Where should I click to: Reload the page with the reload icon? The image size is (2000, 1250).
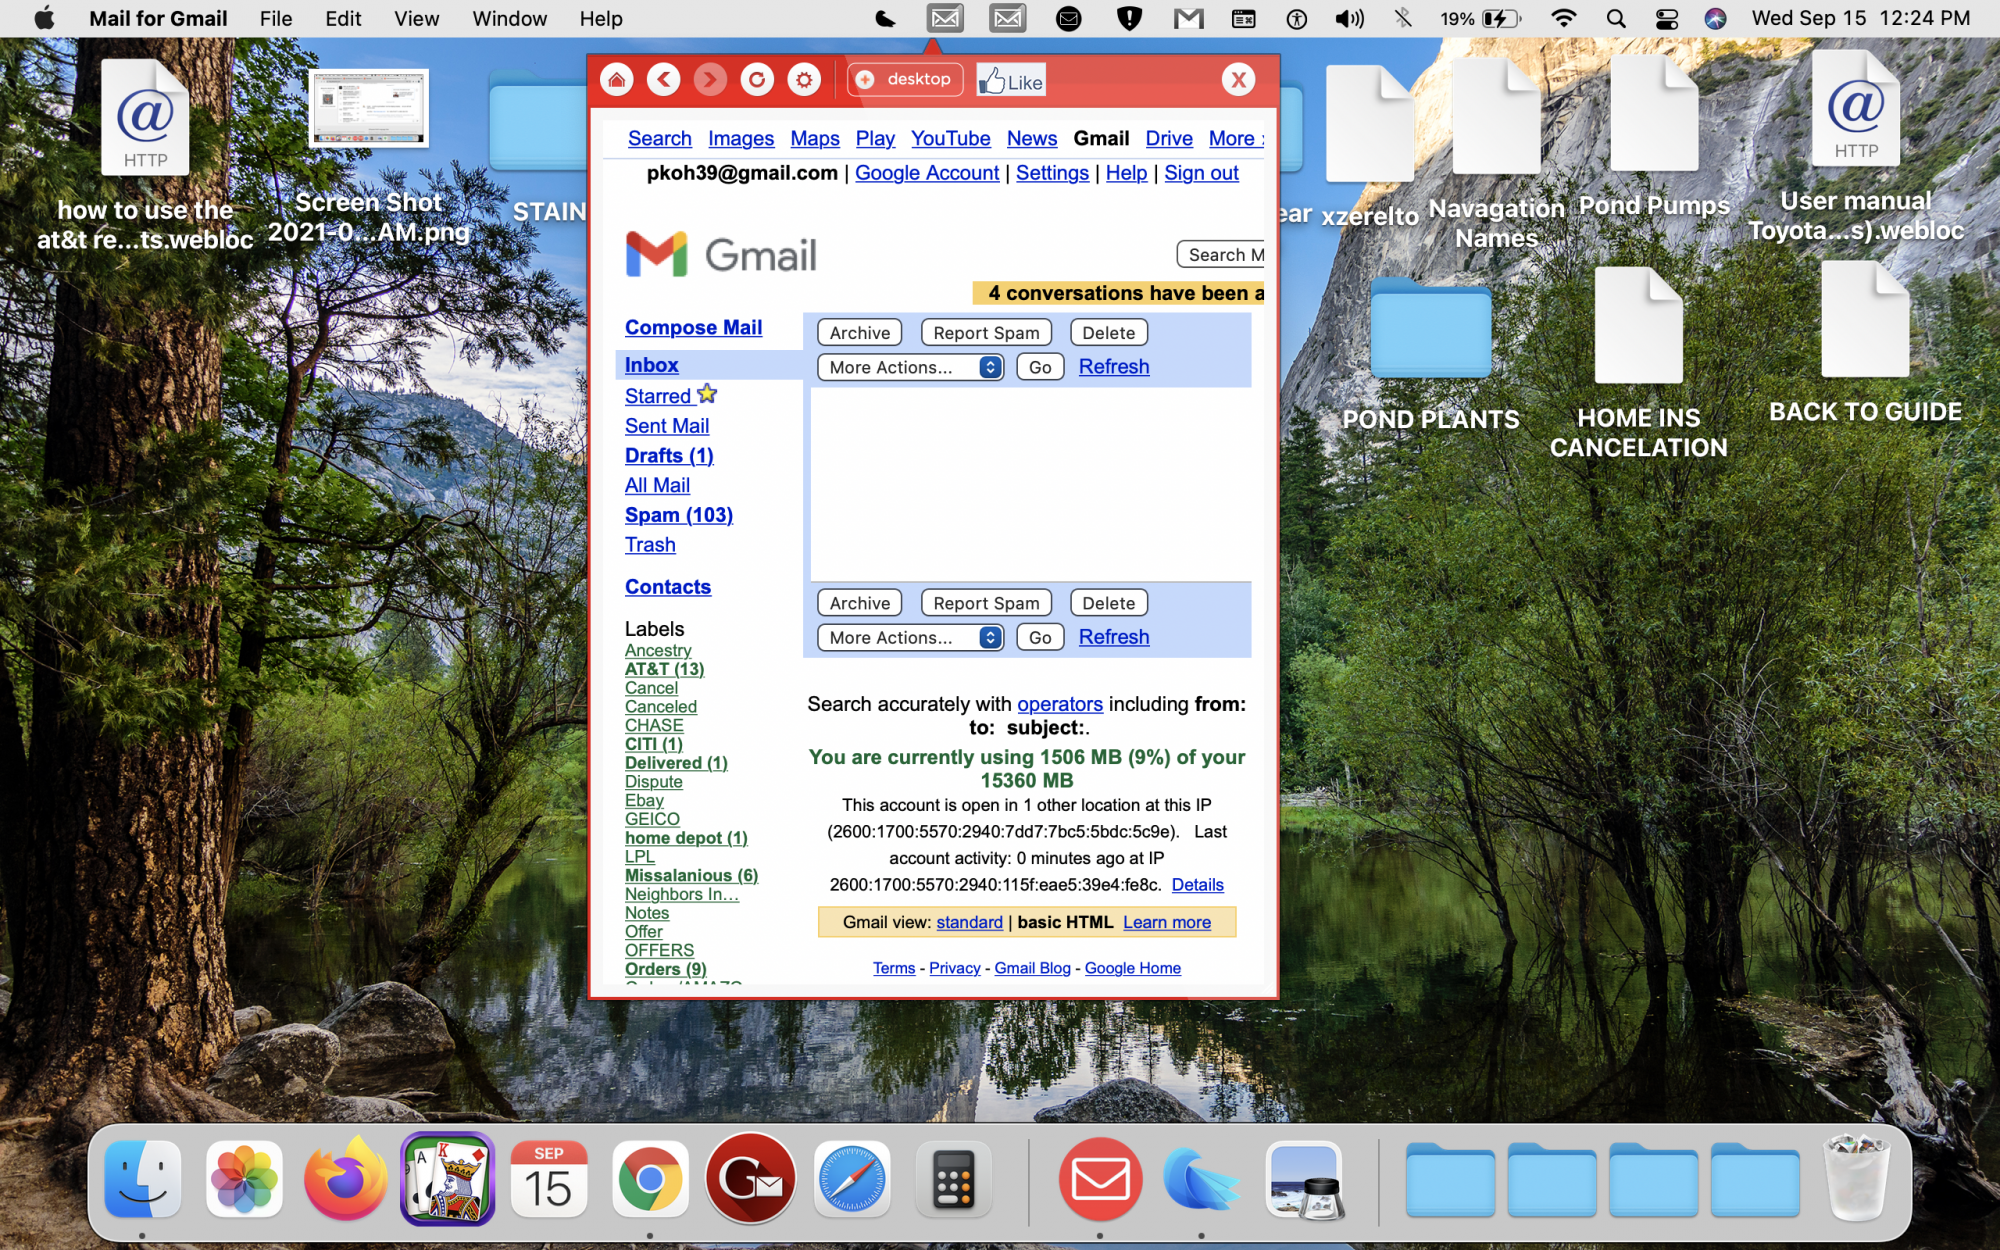pyautogui.click(x=757, y=79)
